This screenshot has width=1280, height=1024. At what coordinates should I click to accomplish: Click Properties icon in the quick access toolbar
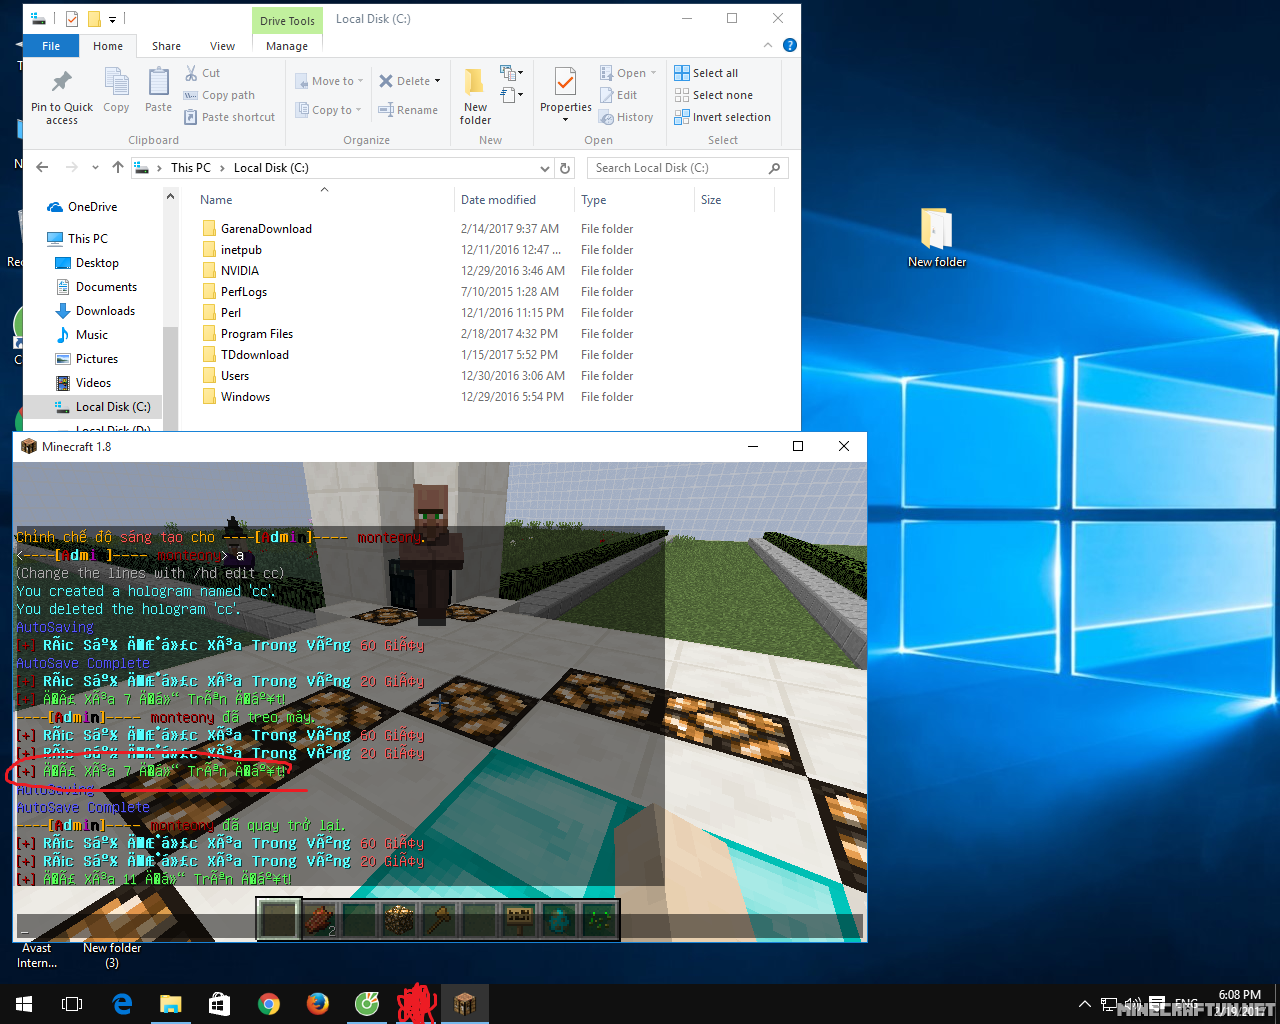point(72,19)
